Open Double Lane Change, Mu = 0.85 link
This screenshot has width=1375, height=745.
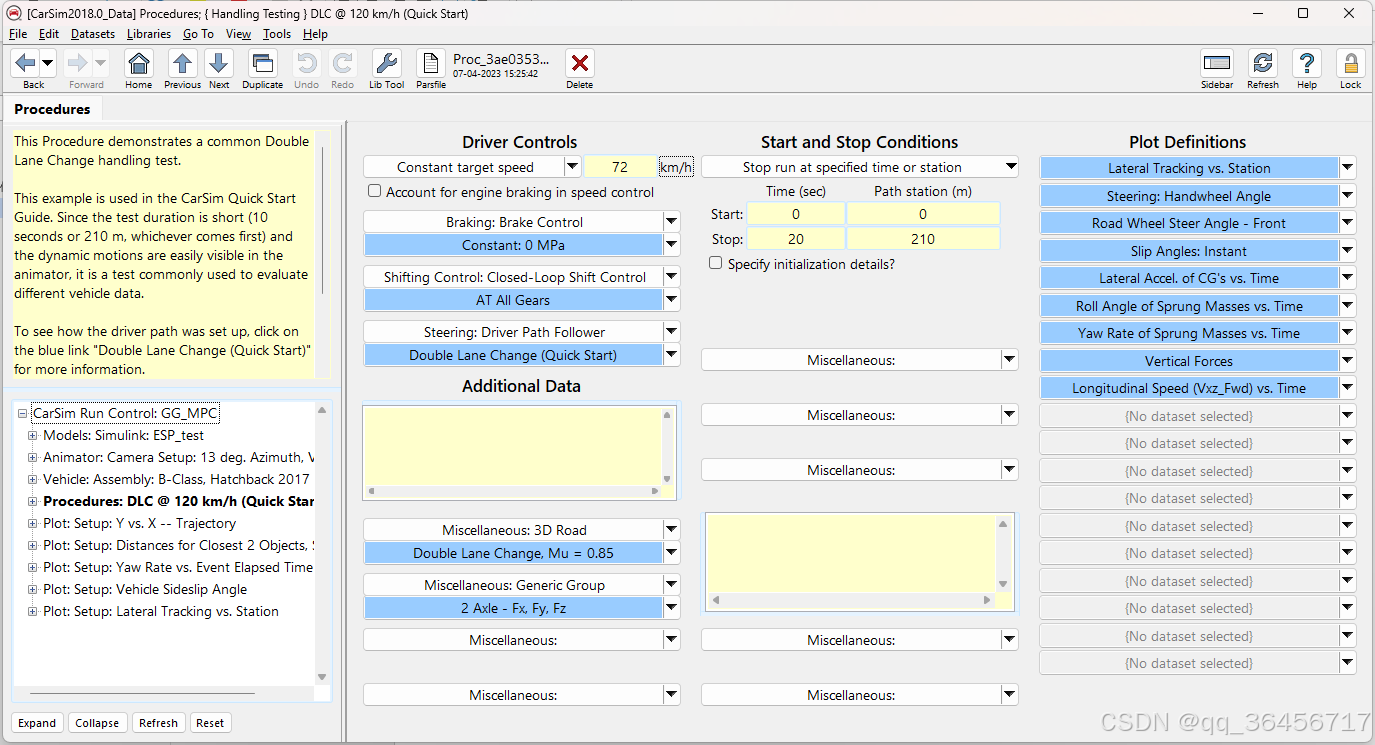(x=513, y=553)
